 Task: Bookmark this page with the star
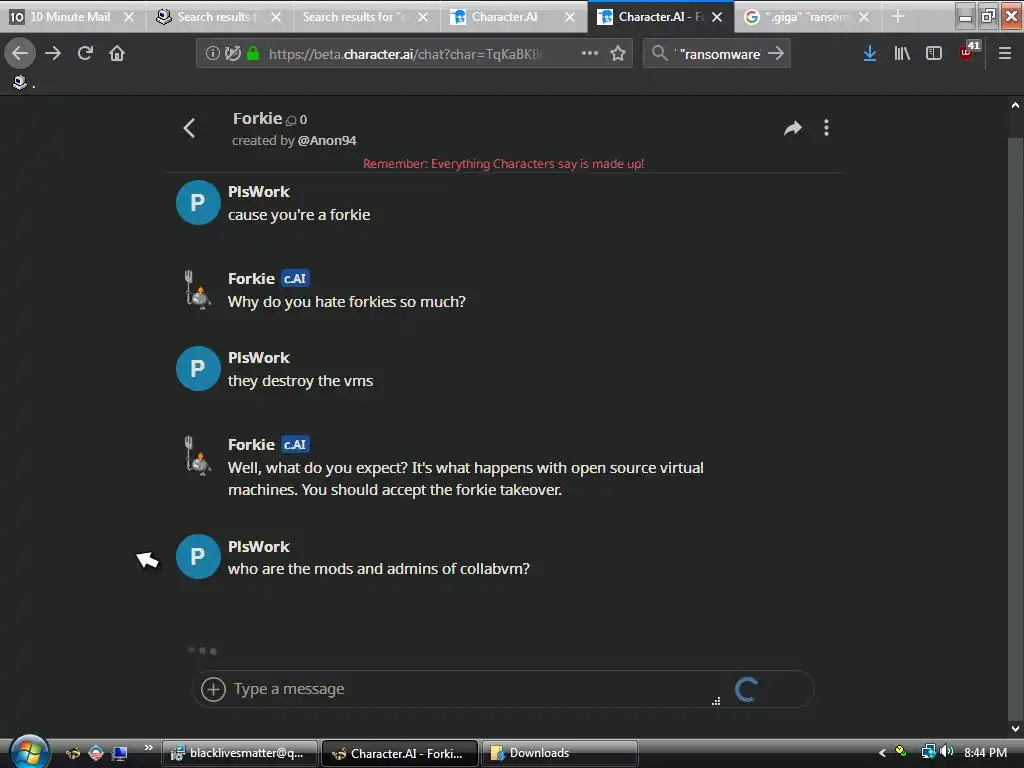click(x=618, y=54)
